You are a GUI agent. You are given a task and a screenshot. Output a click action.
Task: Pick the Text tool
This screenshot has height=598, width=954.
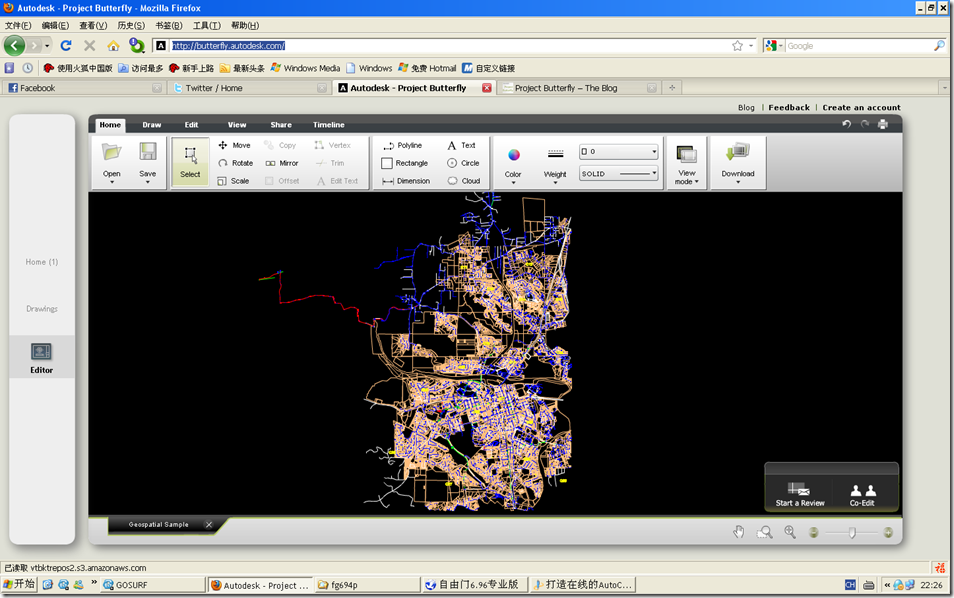(x=461, y=145)
